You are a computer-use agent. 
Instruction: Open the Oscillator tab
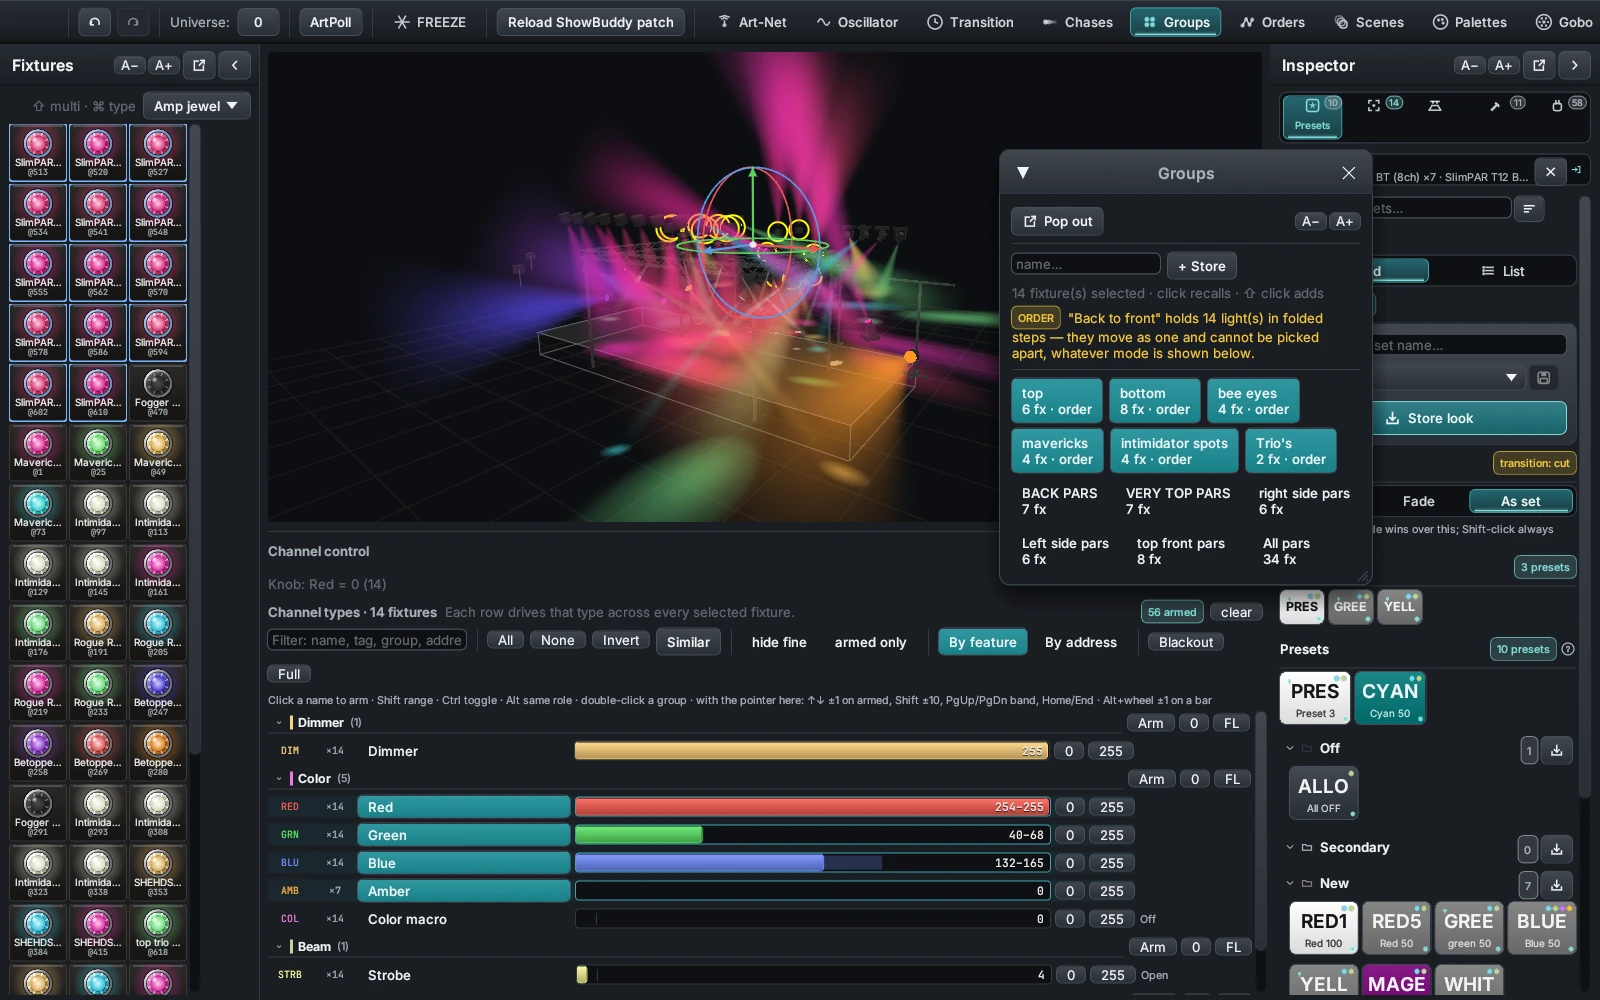[x=857, y=22]
